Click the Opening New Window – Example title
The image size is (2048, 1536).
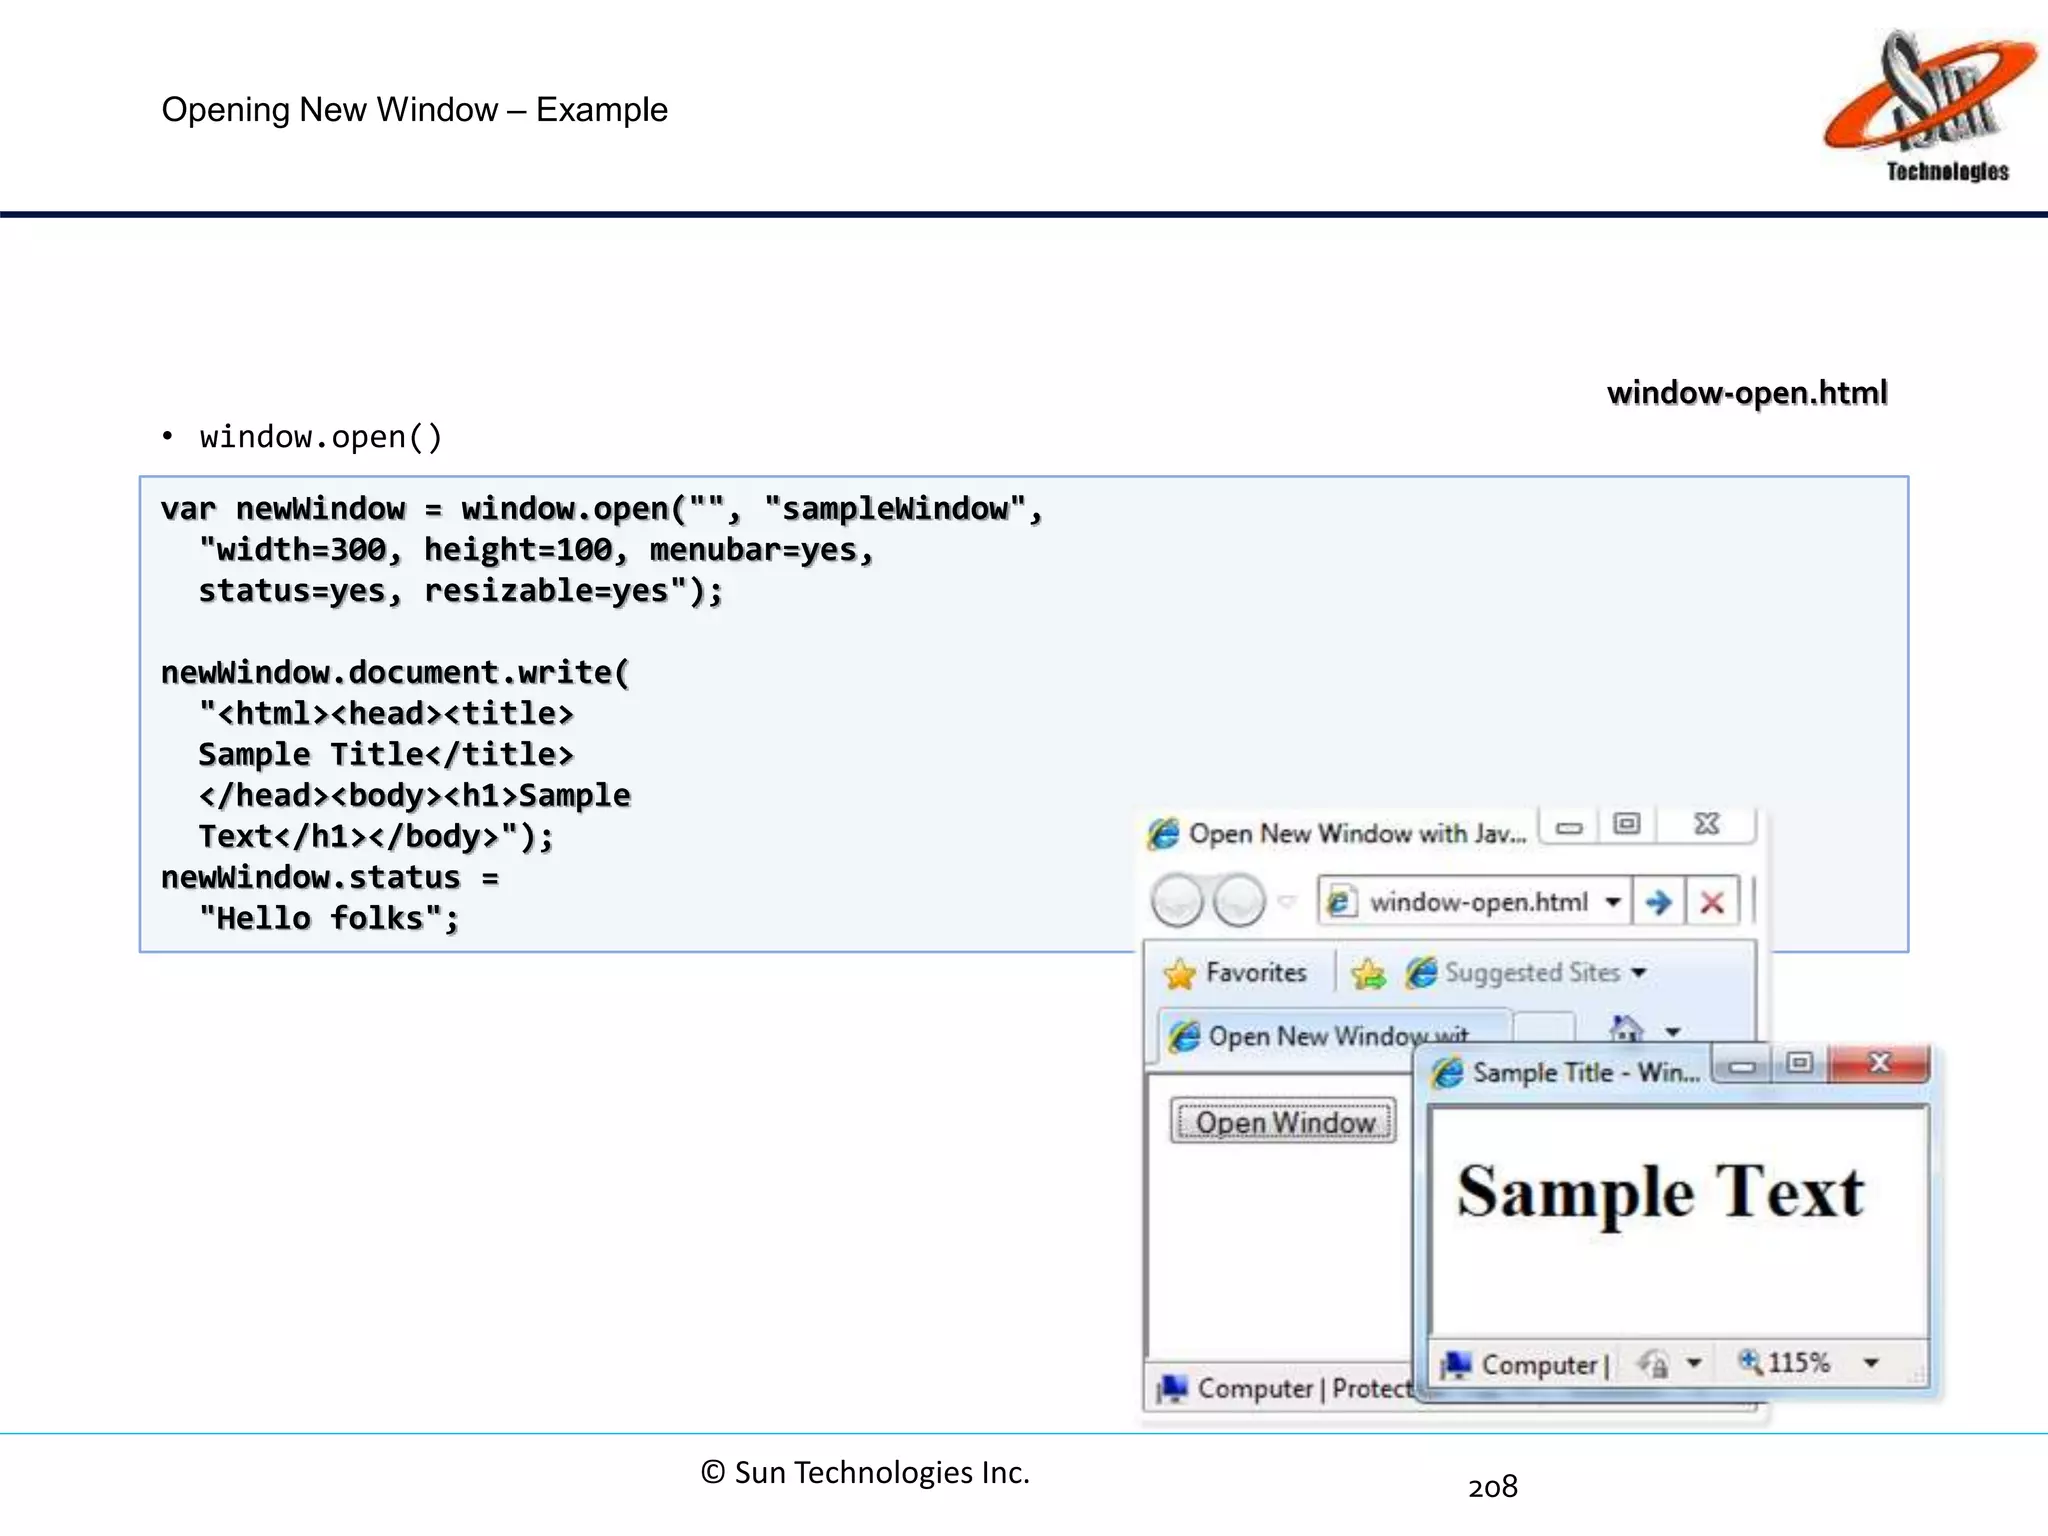click(x=414, y=110)
